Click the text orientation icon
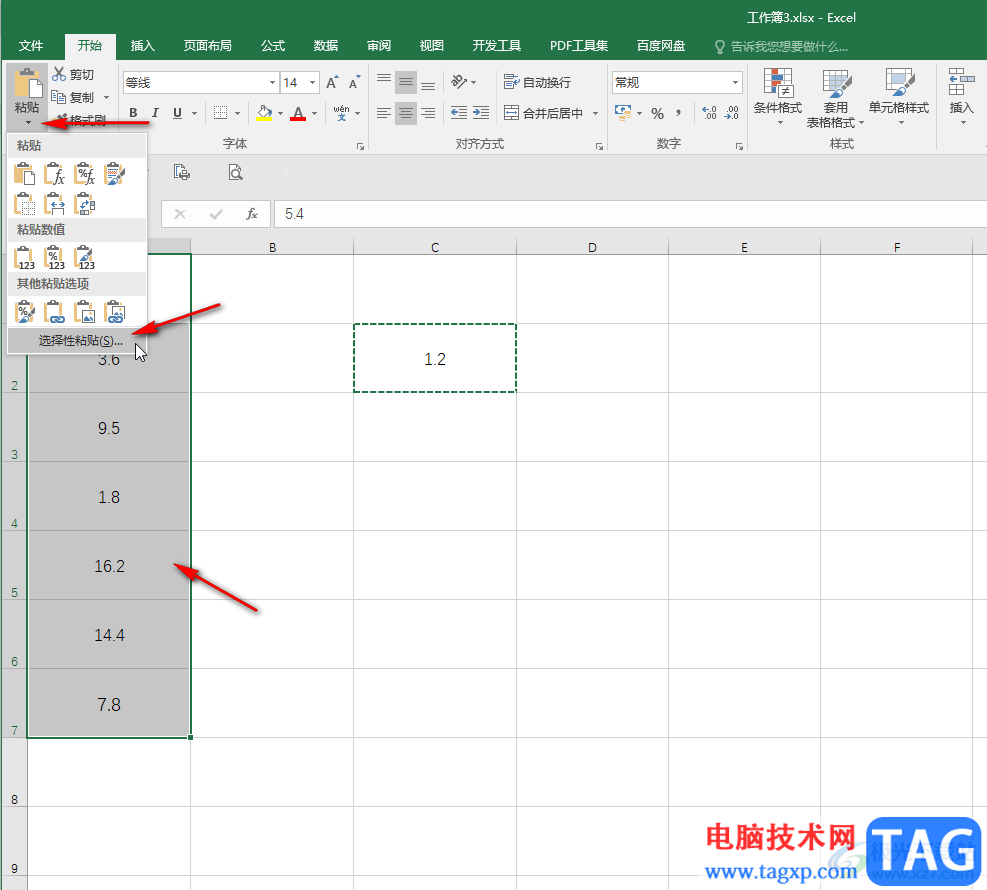Image resolution: width=987 pixels, height=890 pixels. pyautogui.click(x=460, y=82)
